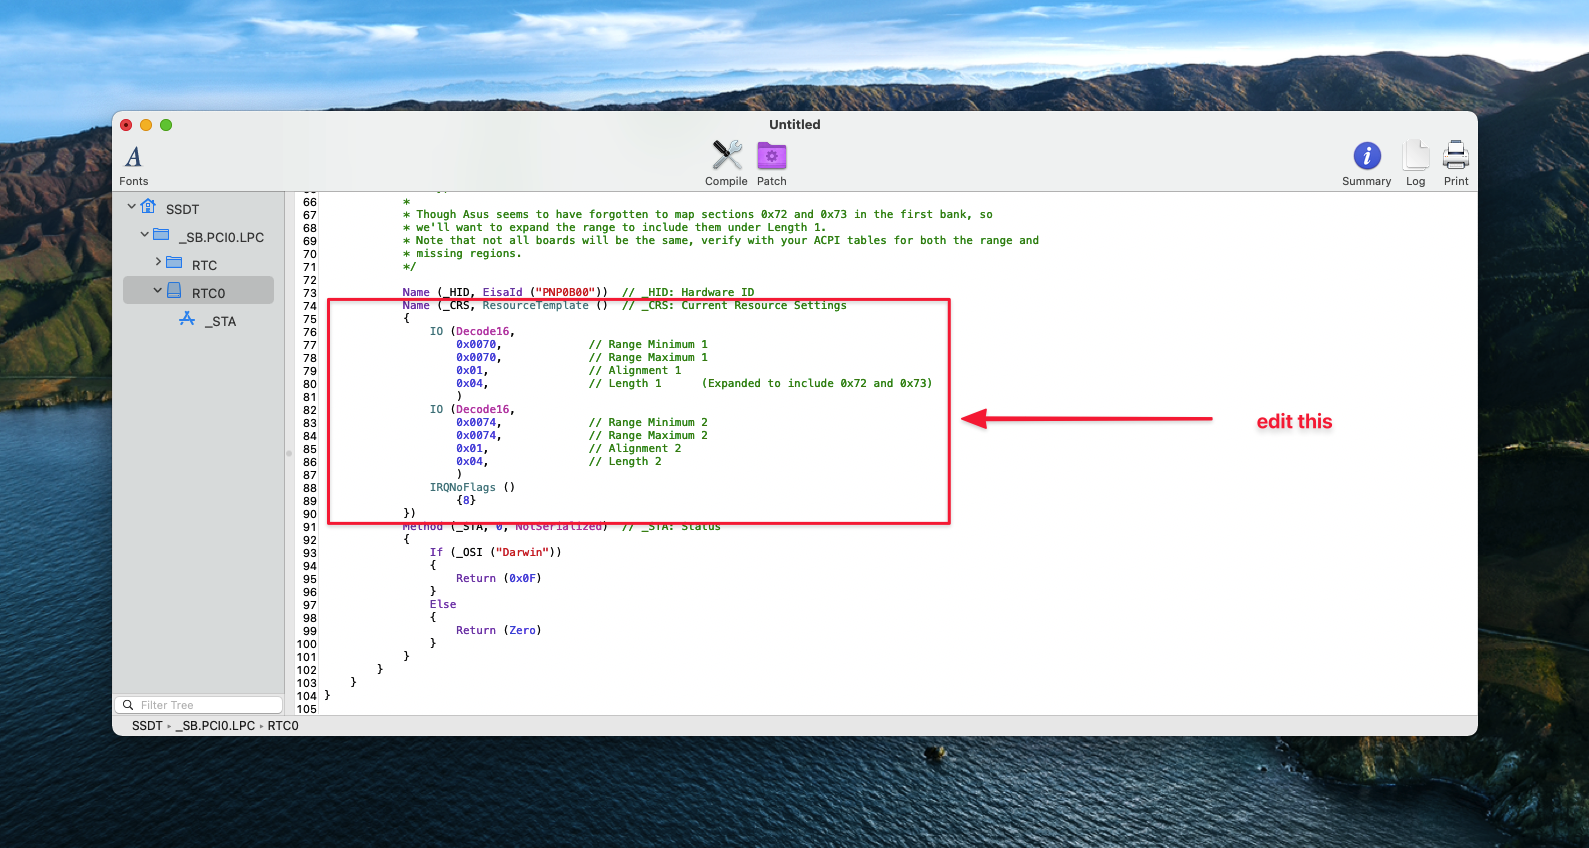Image resolution: width=1589 pixels, height=848 pixels.
Task: Click SSDT in the bottom path bar
Action: pyautogui.click(x=146, y=726)
